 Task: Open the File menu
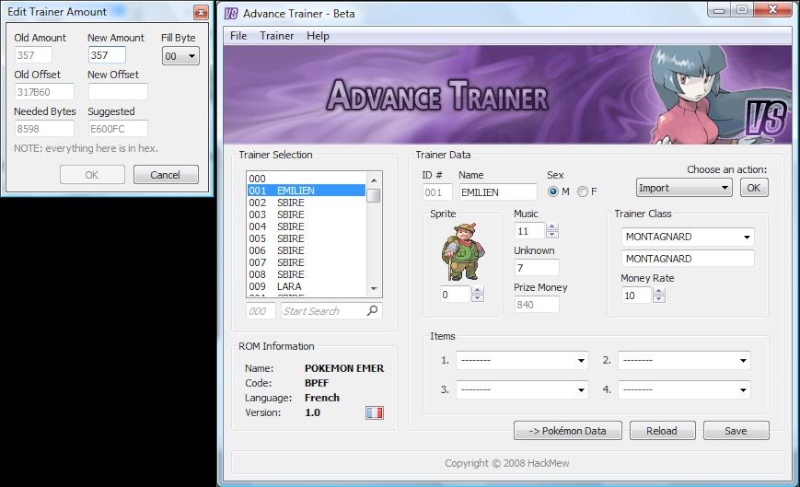click(238, 36)
